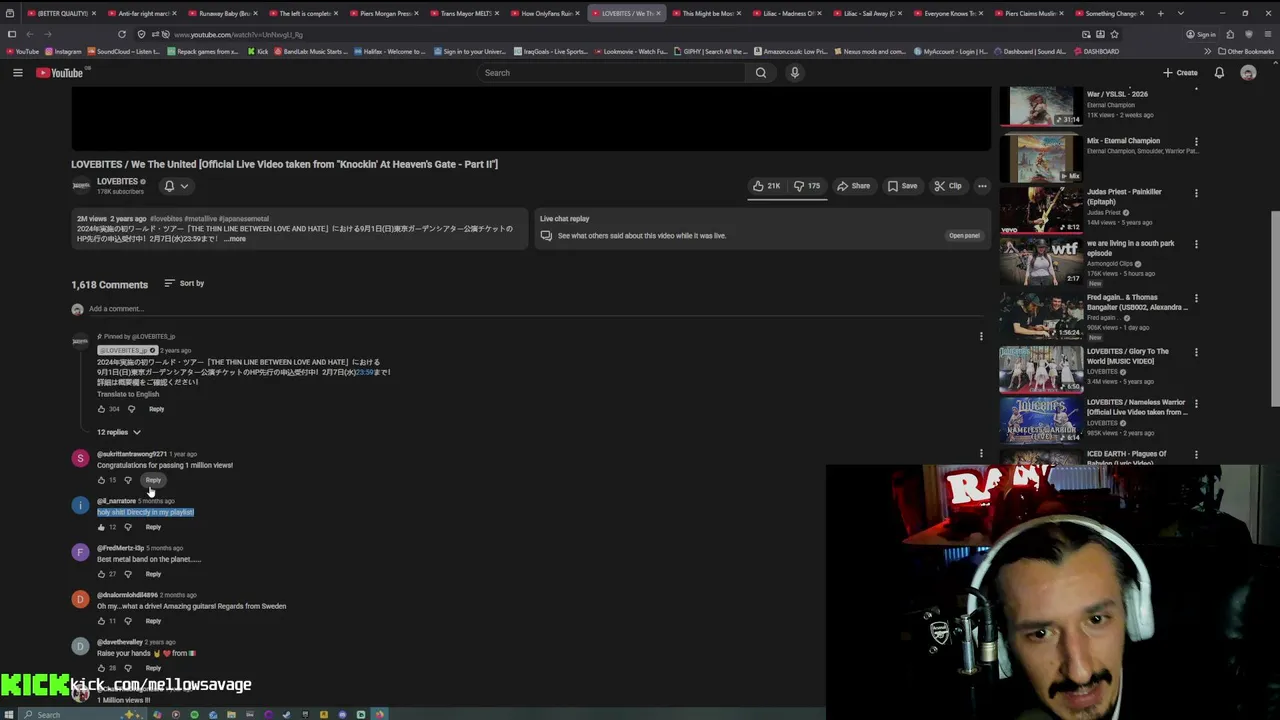Open the Instagram bookmark
This screenshot has height=720, width=1280.
click(62, 51)
